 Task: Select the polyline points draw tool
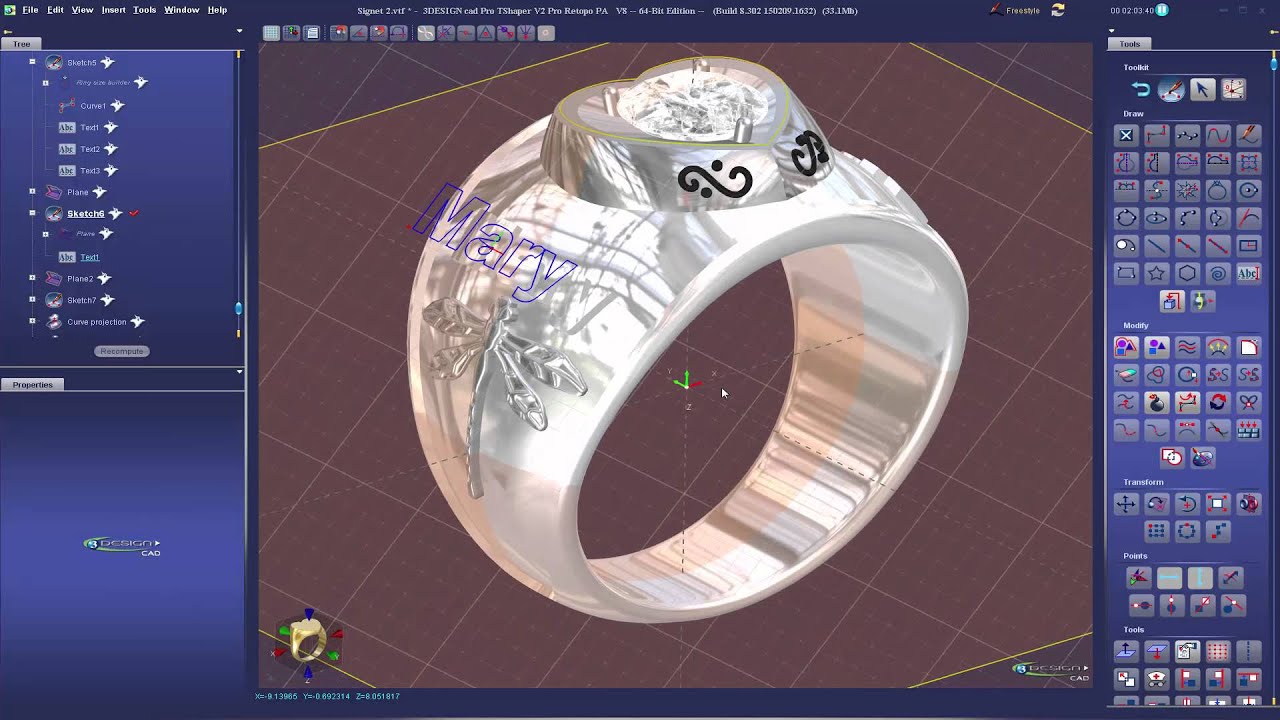(x=1187, y=135)
